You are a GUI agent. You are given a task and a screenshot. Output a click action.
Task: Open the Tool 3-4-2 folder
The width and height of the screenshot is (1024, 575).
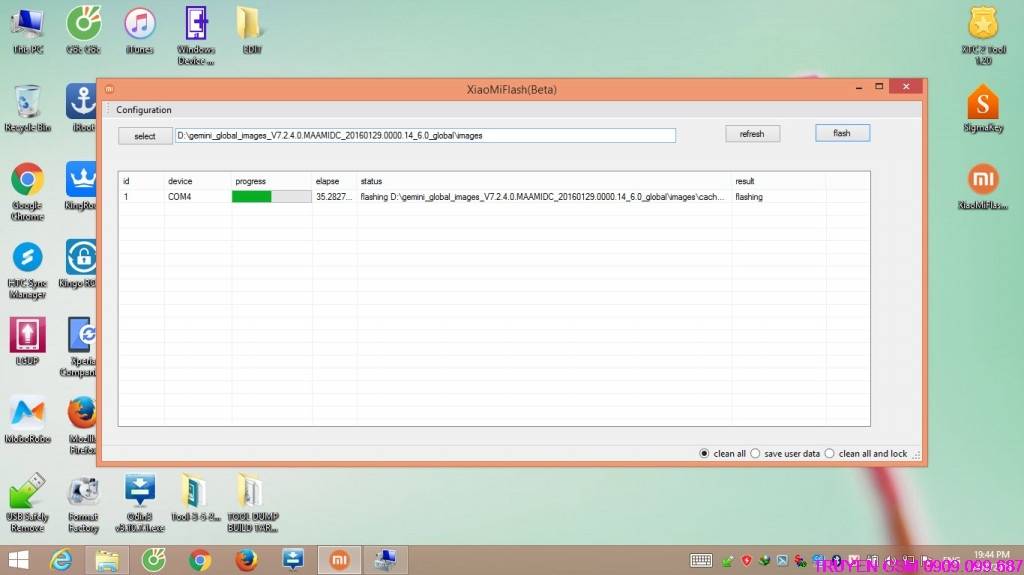point(196,498)
